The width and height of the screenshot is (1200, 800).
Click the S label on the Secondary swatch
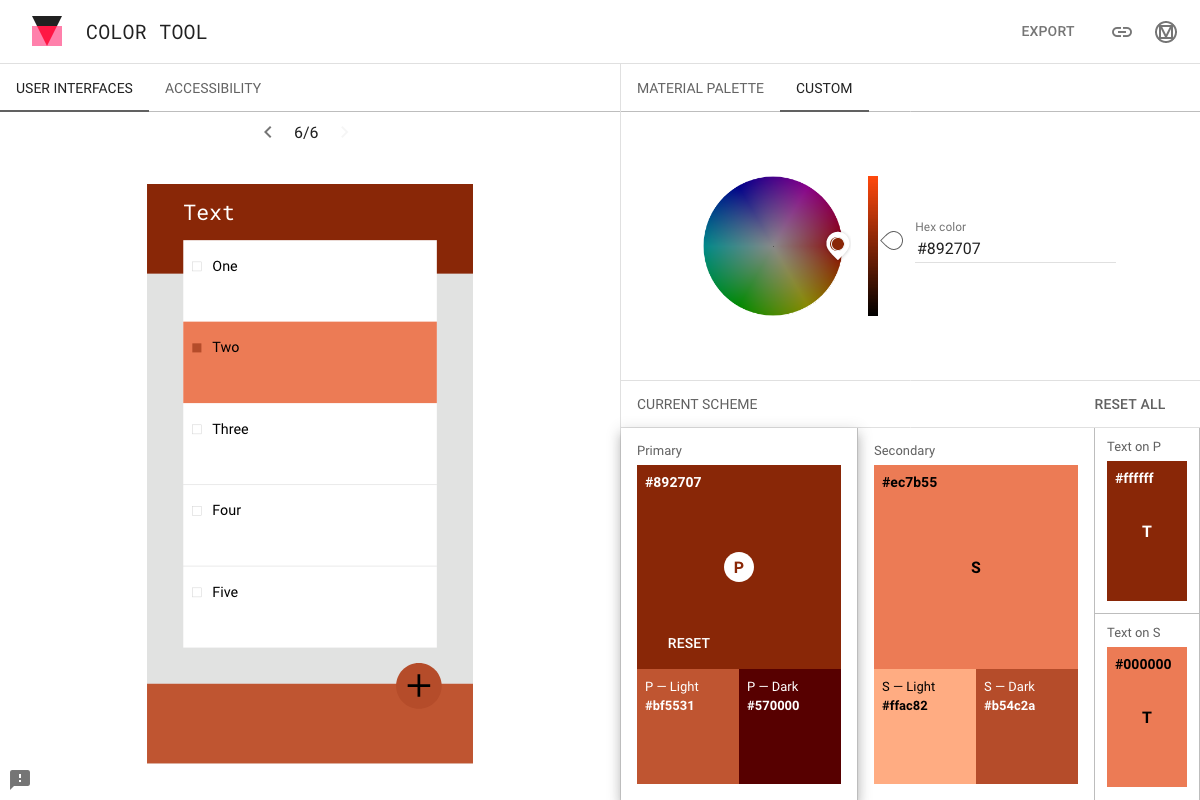click(975, 567)
